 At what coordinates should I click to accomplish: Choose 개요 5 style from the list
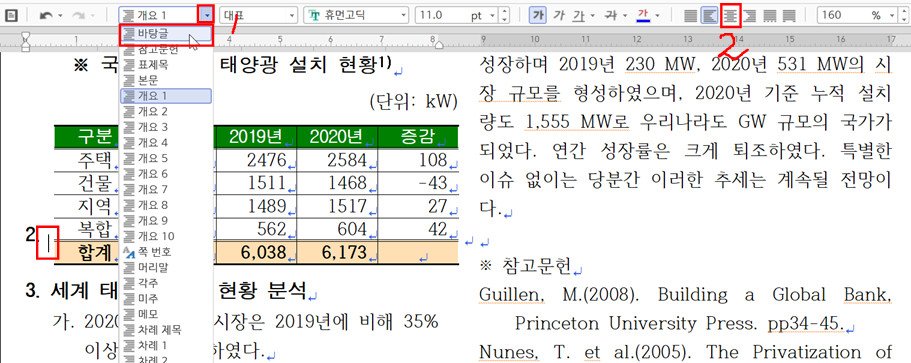pos(166,159)
